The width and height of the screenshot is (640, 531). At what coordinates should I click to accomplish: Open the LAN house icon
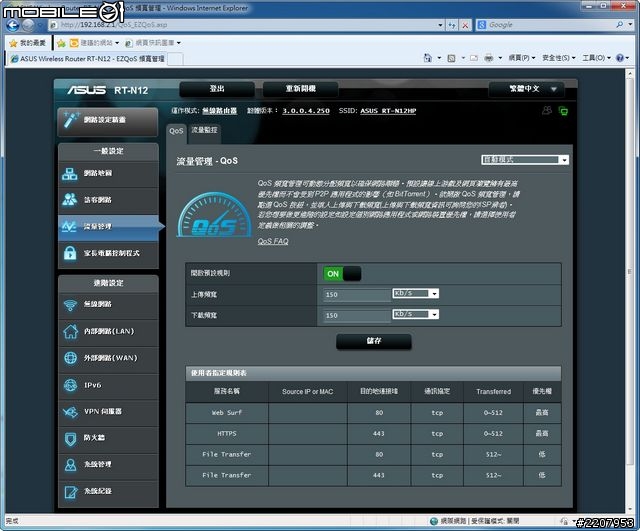70,331
